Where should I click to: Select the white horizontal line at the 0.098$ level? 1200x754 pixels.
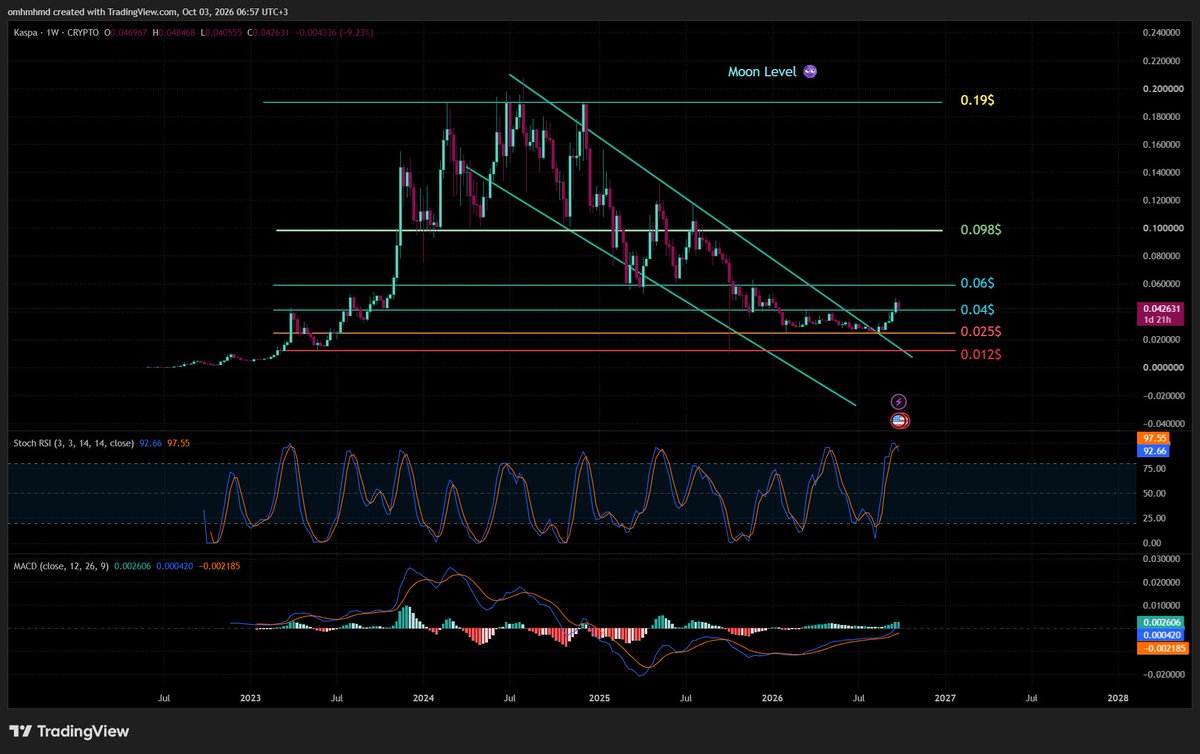609,230
